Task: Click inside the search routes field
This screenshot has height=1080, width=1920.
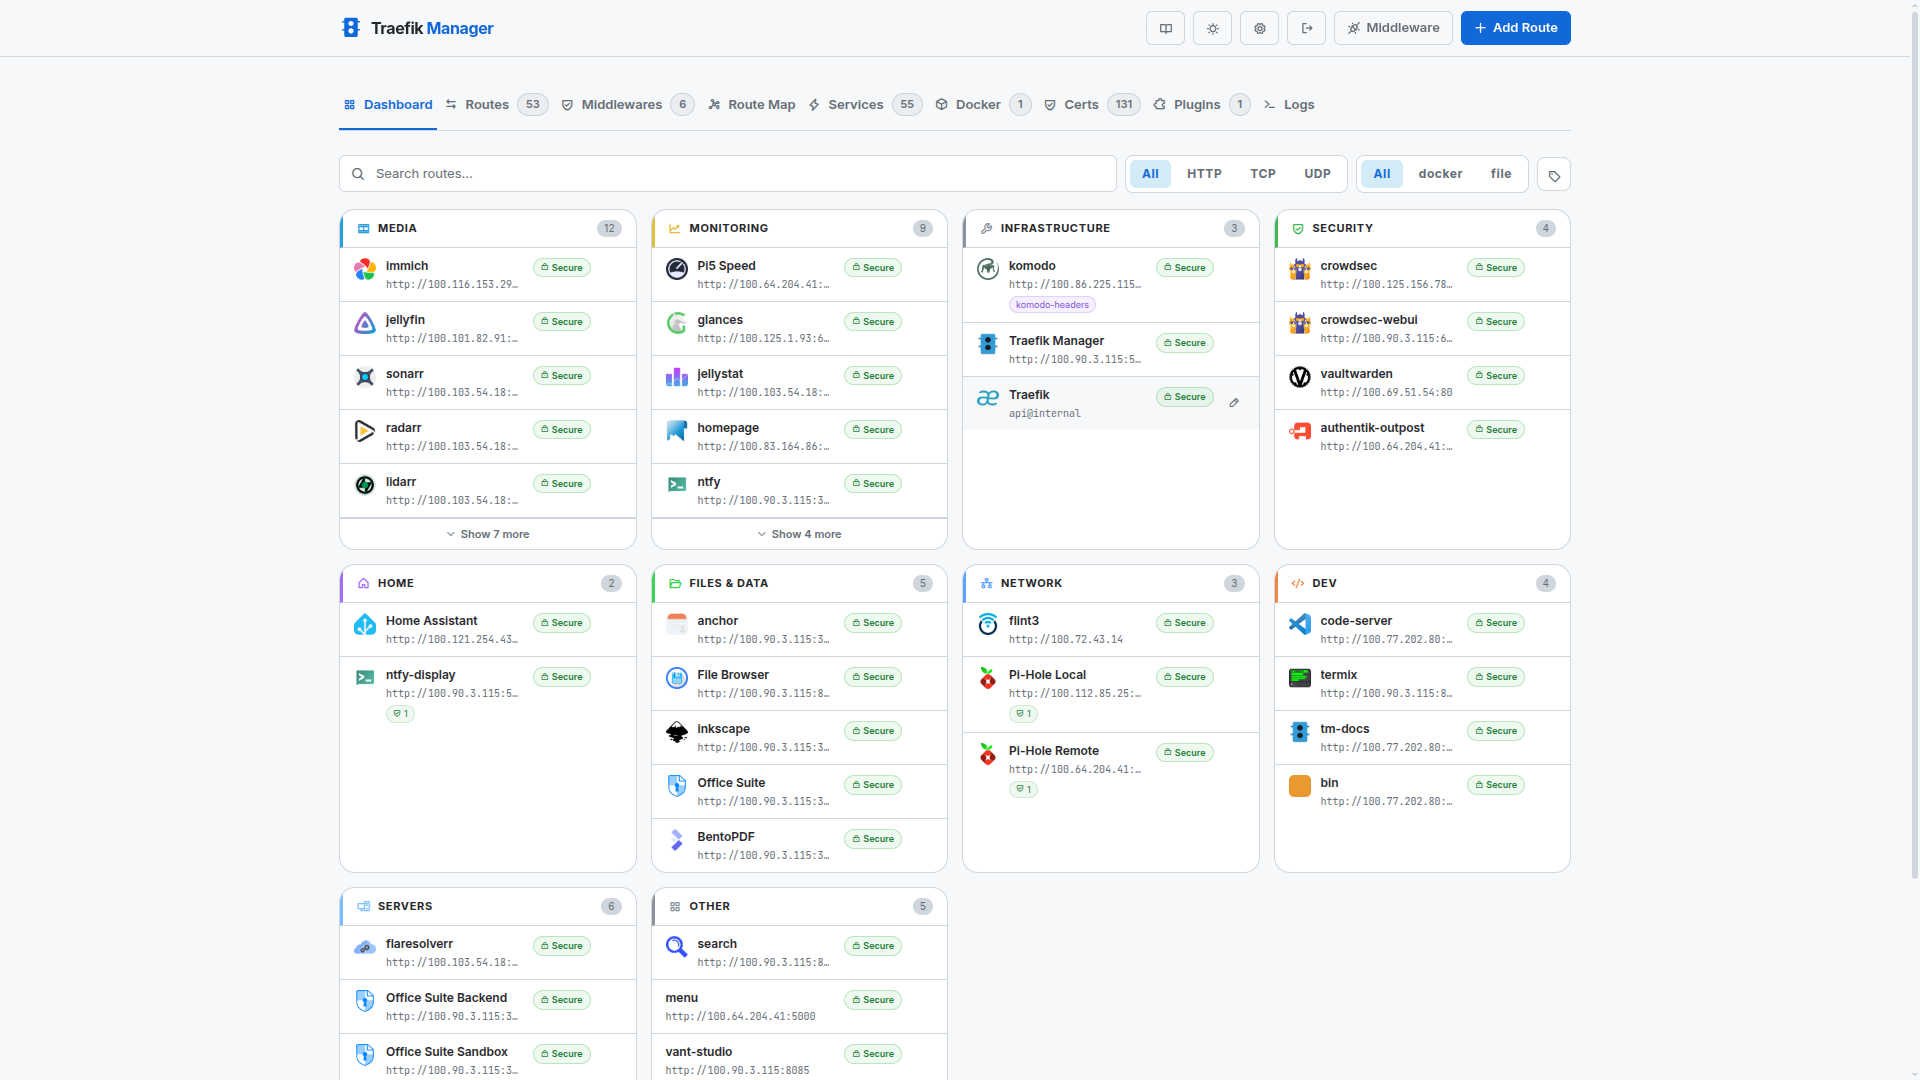Action: (x=727, y=173)
